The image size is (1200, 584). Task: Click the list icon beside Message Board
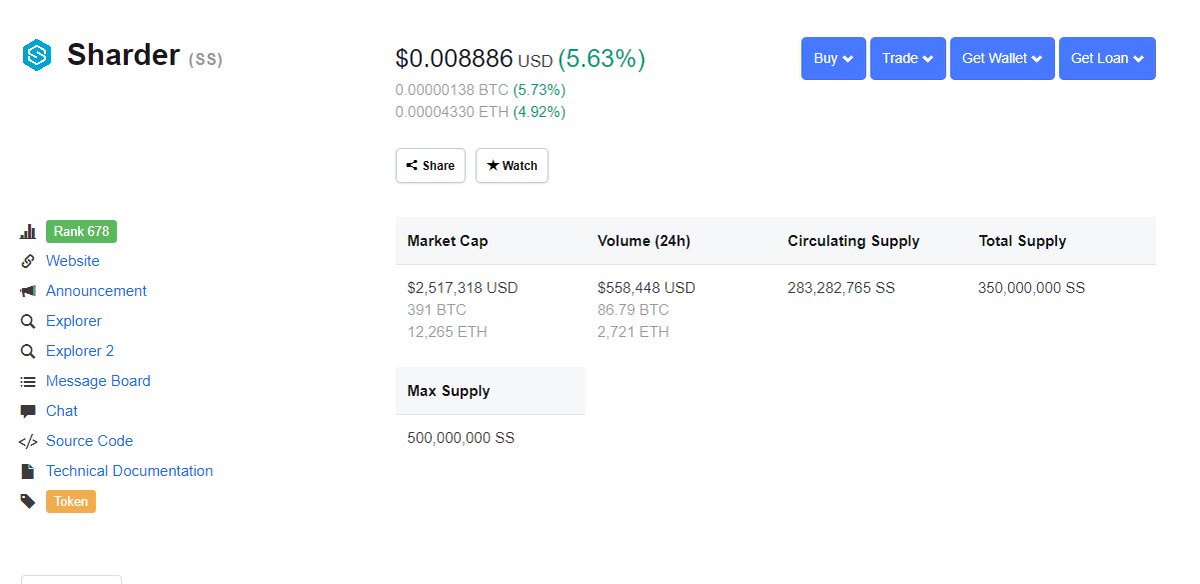(x=28, y=381)
